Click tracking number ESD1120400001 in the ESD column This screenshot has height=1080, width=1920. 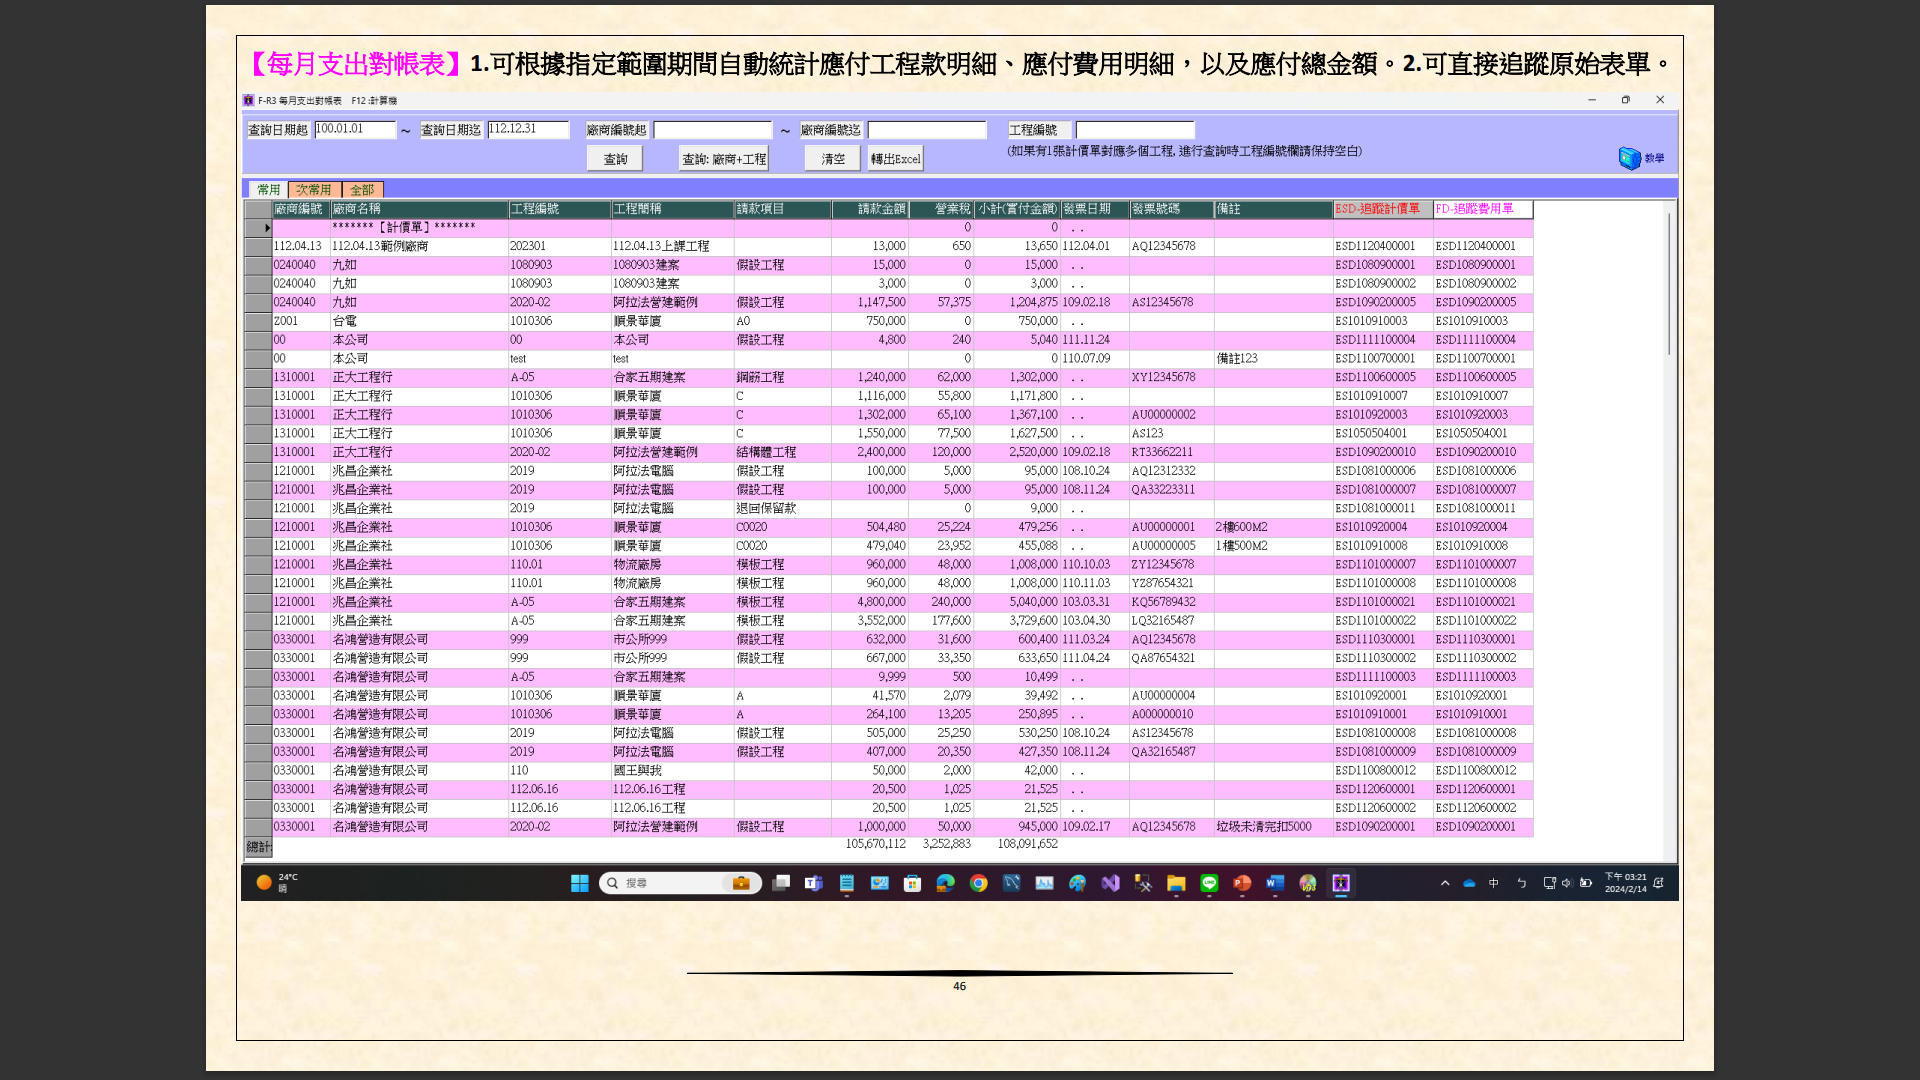[1375, 246]
